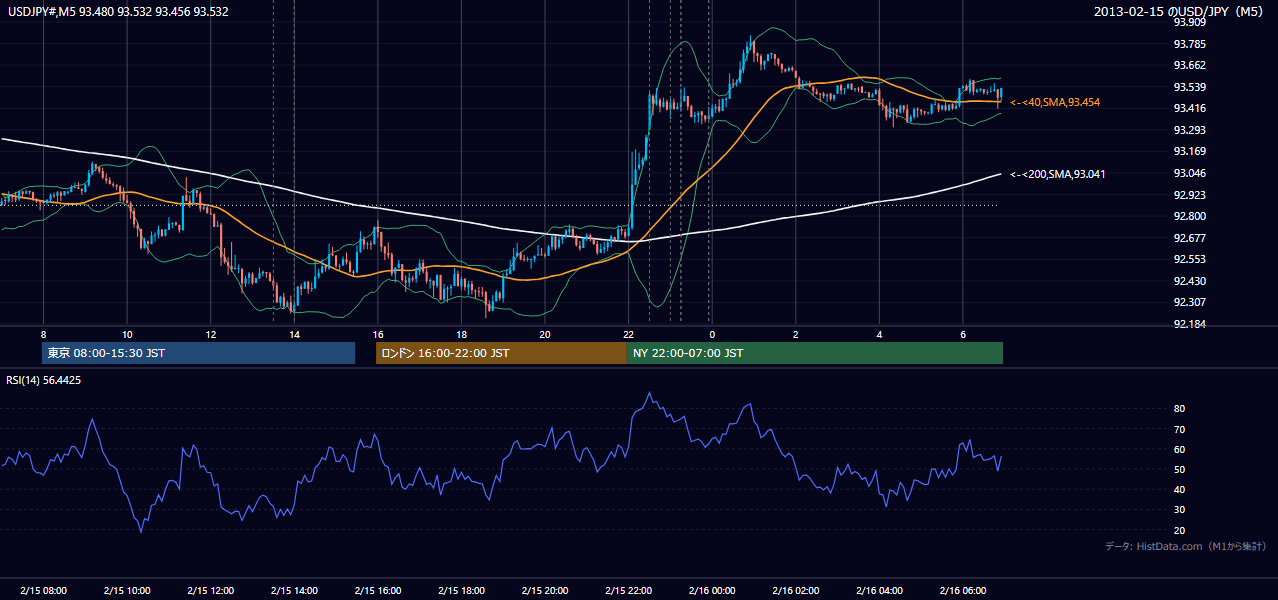This screenshot has width=1278, height=600.
Task: Click the hour 18 tick under the price chart
Action: point(461,334)
